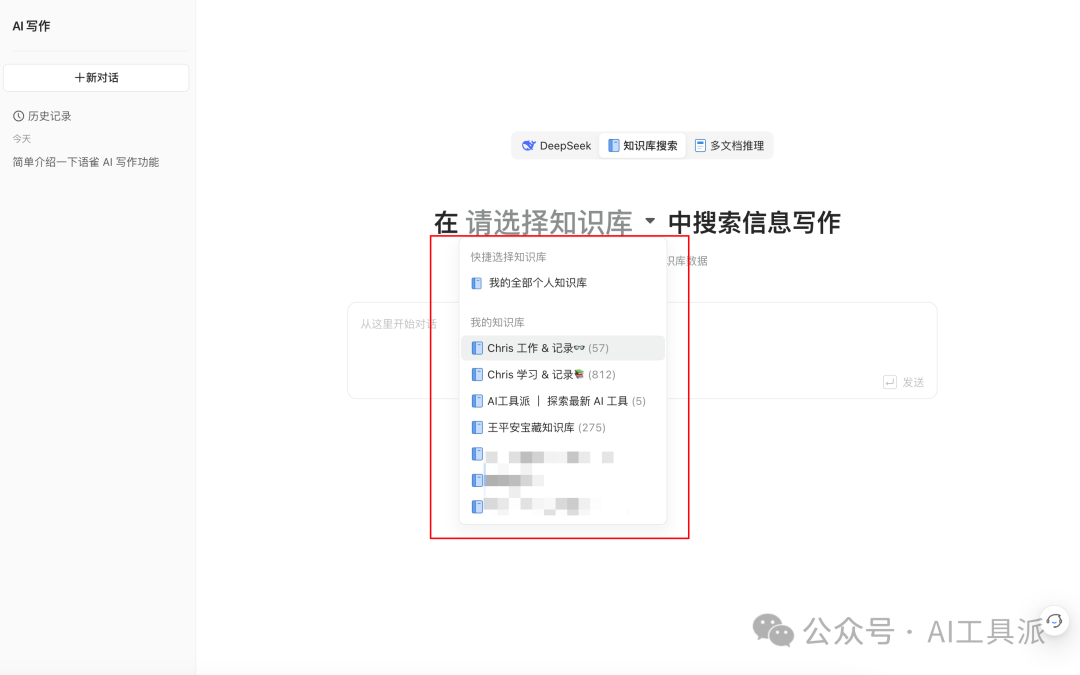Switch to the DeepSeek tab
This screenshot has width=1080, height=675.
coord(557,145)
